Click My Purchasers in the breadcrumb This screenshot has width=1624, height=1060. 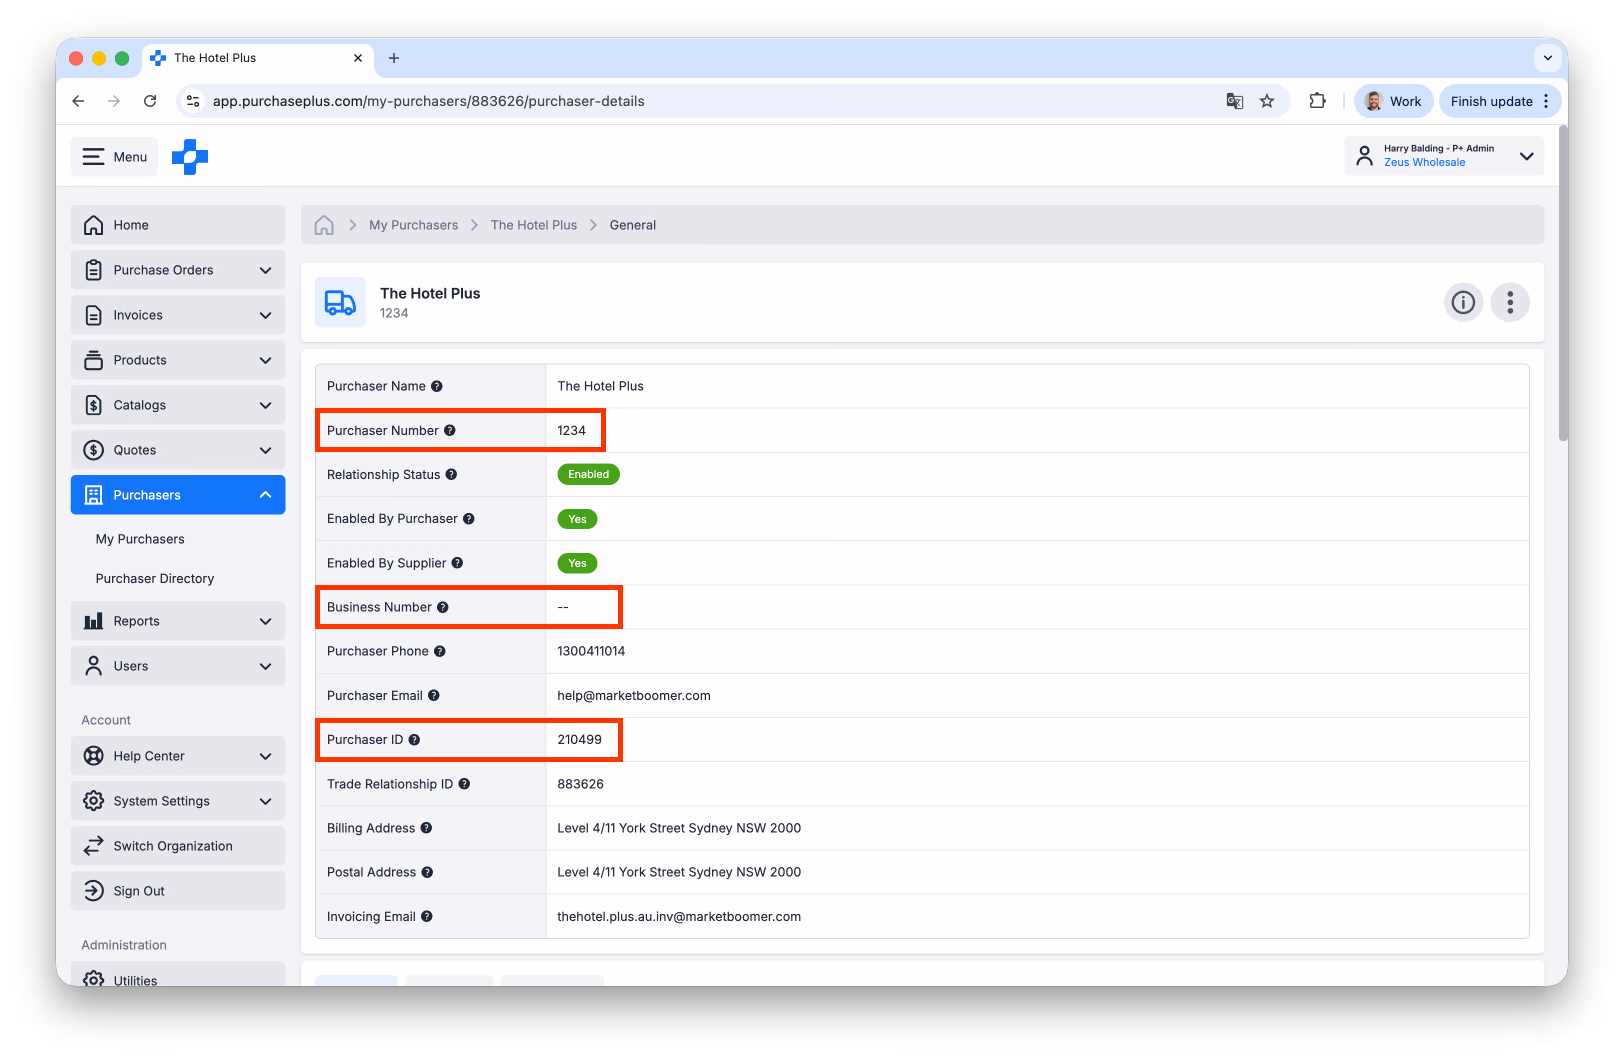[x=413, y=225]
